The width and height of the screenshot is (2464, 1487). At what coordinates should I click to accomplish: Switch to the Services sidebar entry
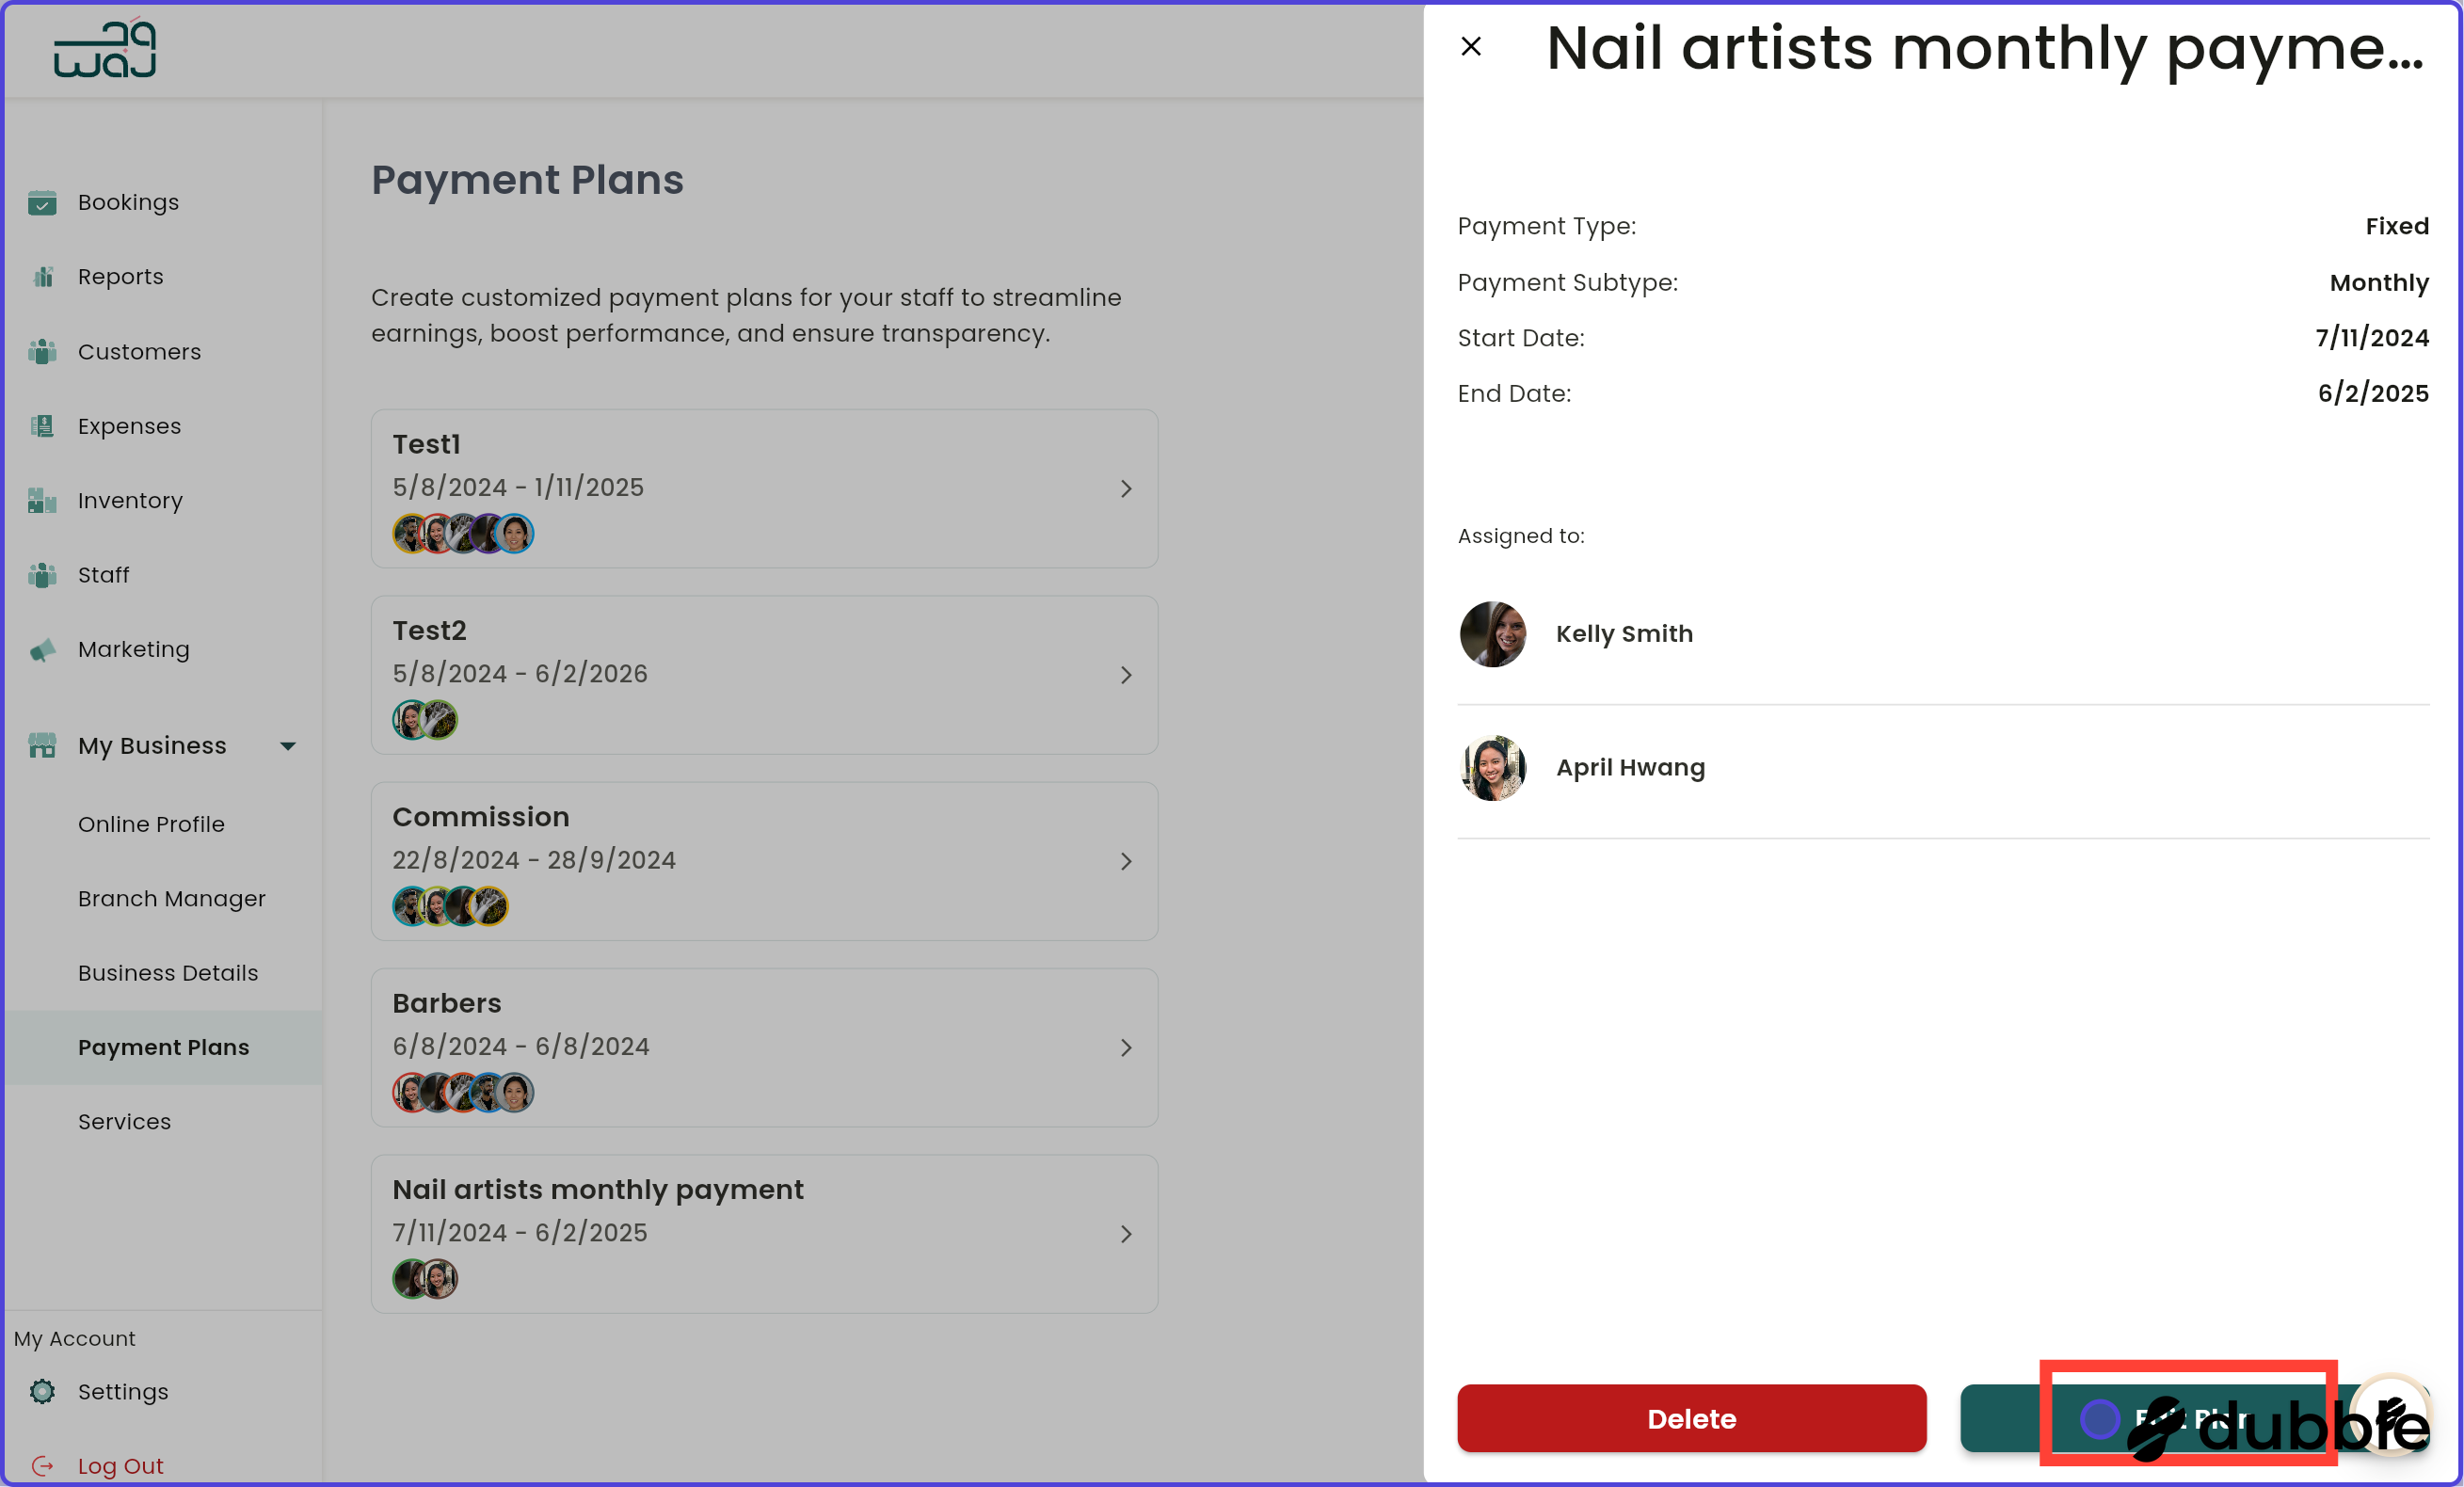pyautogui.click(x=124, y=1121)
